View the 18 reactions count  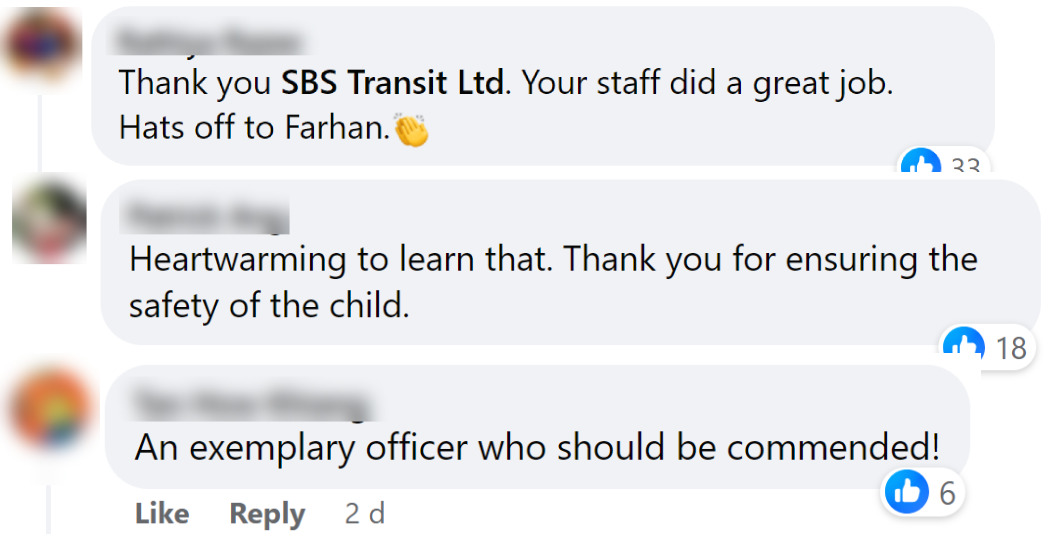point(1011,347)
